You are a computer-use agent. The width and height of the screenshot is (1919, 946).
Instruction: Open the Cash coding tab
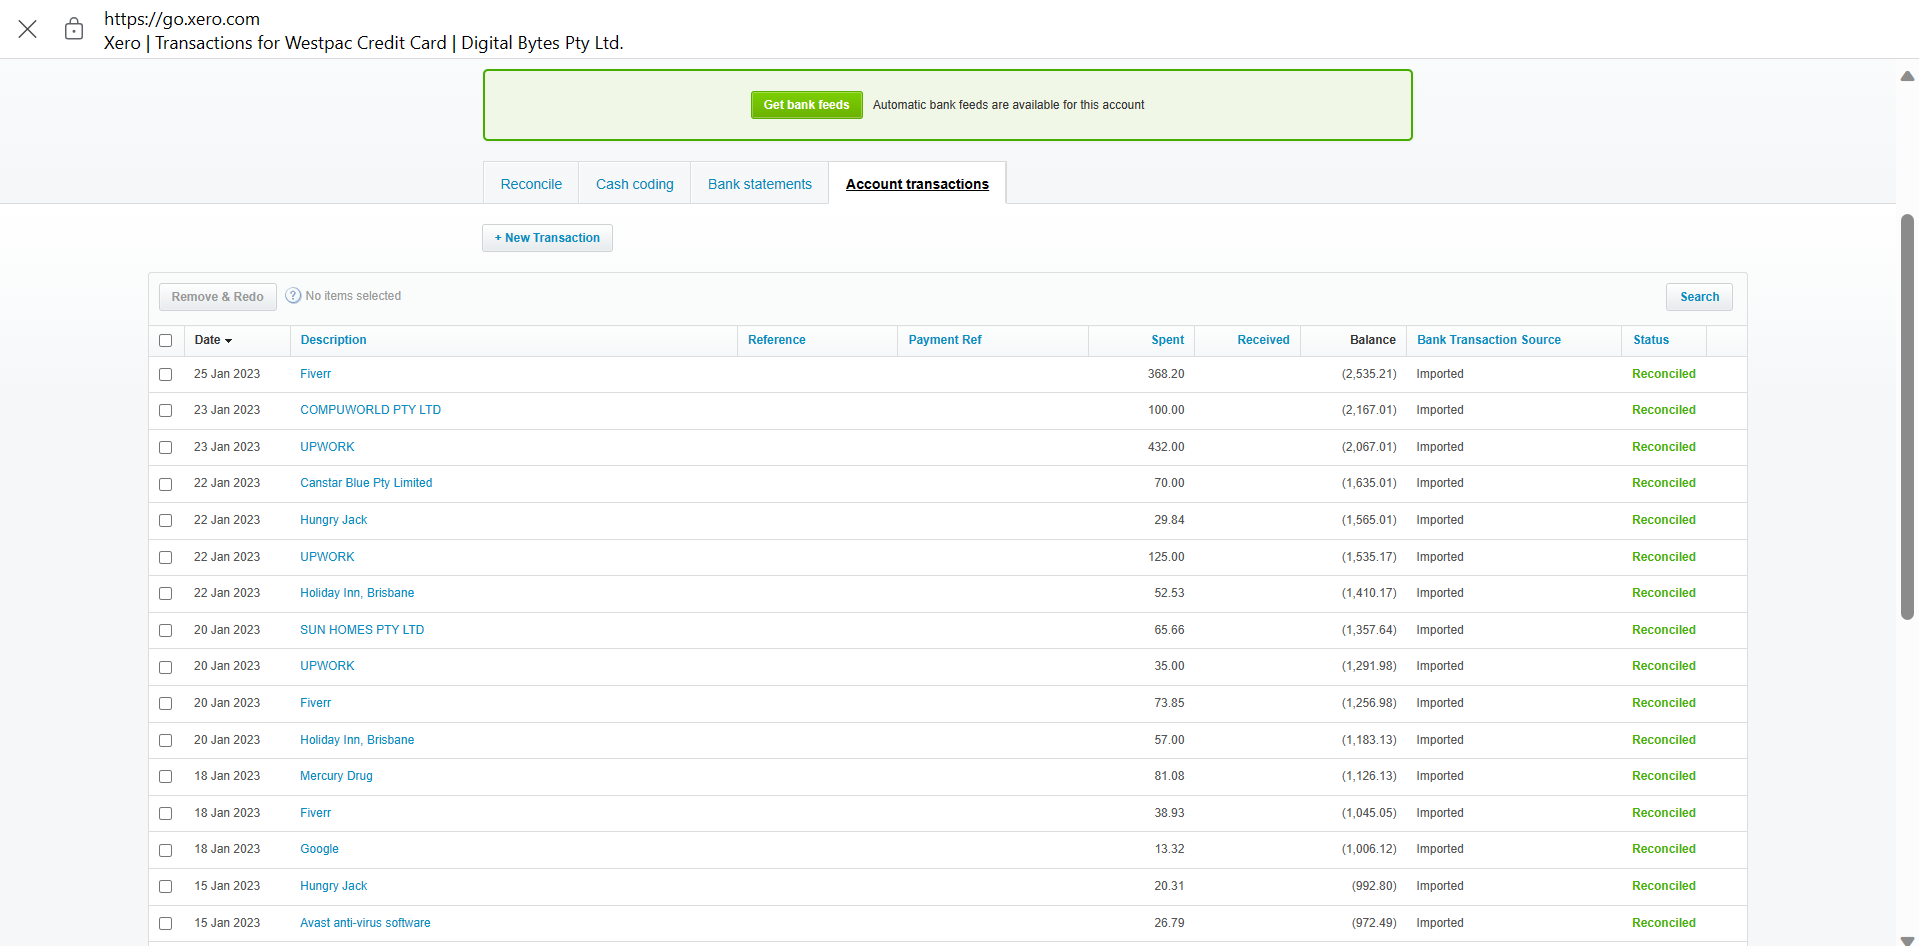635,184
